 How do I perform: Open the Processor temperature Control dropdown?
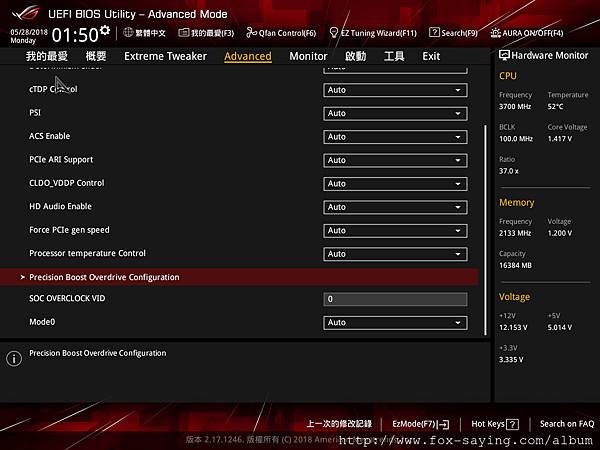395,254
